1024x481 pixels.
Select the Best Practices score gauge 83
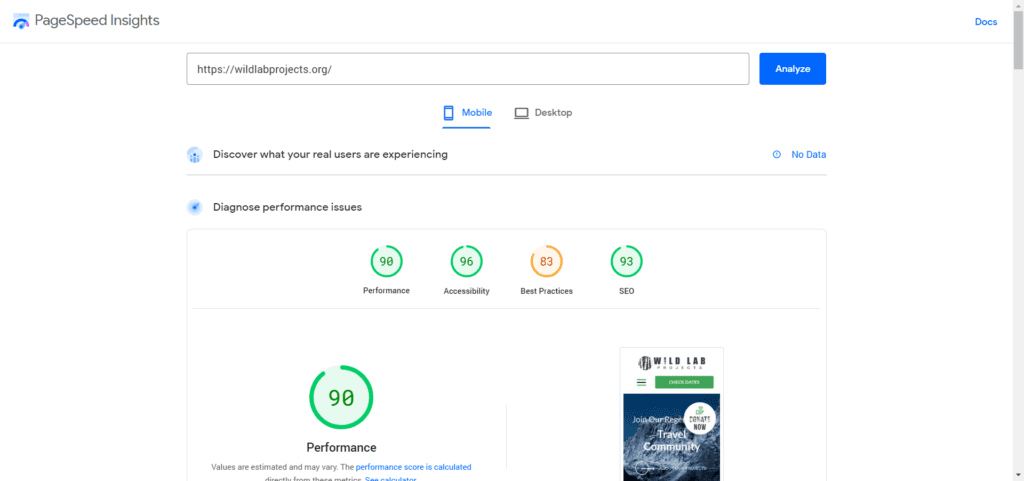click(547, 262)
